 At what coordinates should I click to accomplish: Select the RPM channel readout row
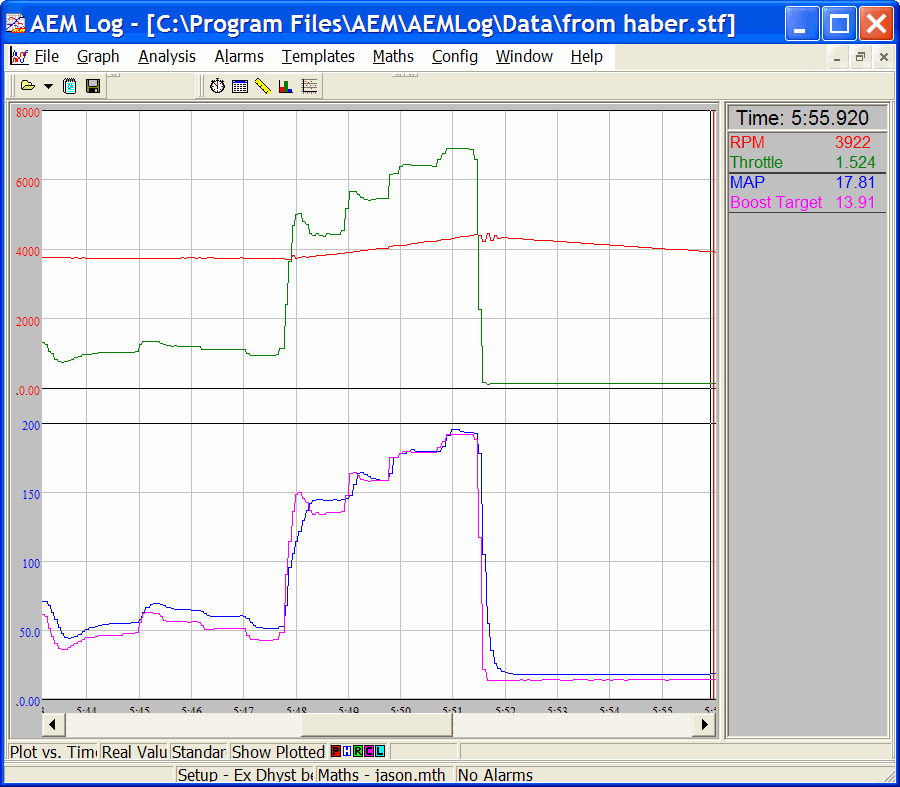click(807, 142)
